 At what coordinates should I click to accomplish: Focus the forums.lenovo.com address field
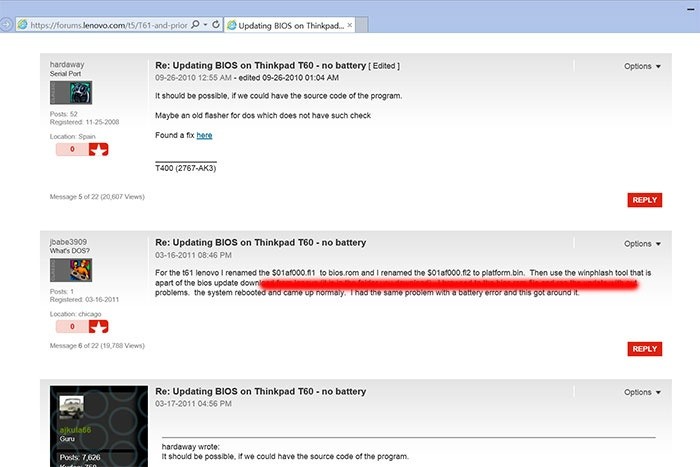tap(108, 25)
